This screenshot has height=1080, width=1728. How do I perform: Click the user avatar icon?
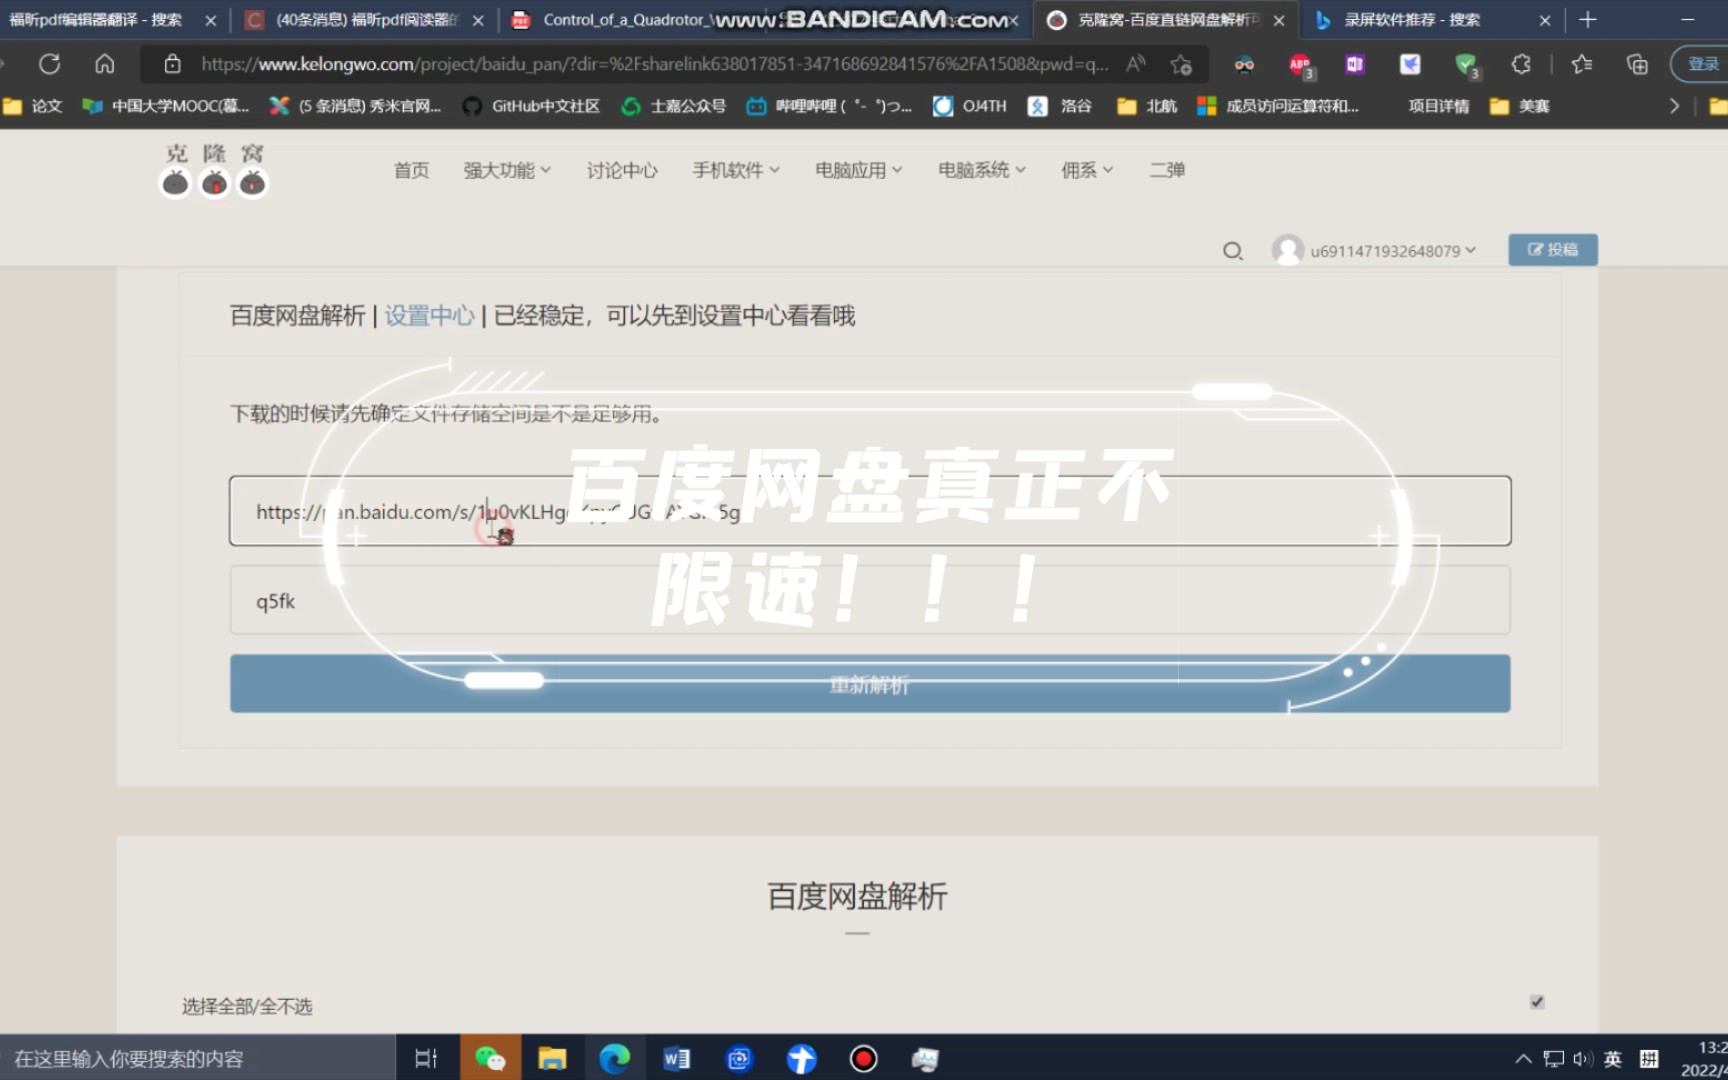point(1288,250)
